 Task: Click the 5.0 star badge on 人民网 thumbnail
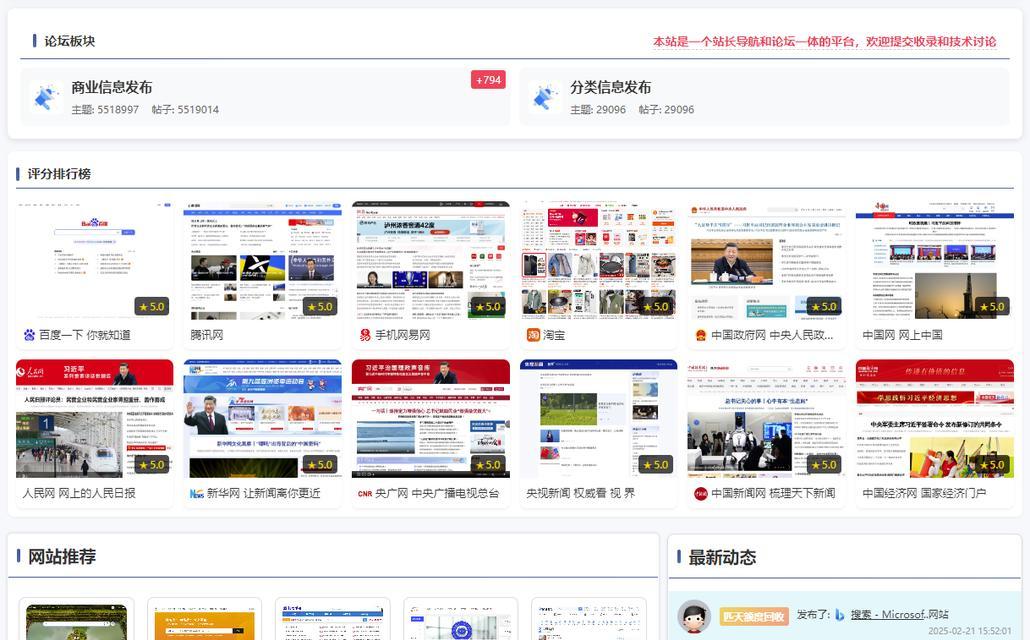tap(152, 465)
